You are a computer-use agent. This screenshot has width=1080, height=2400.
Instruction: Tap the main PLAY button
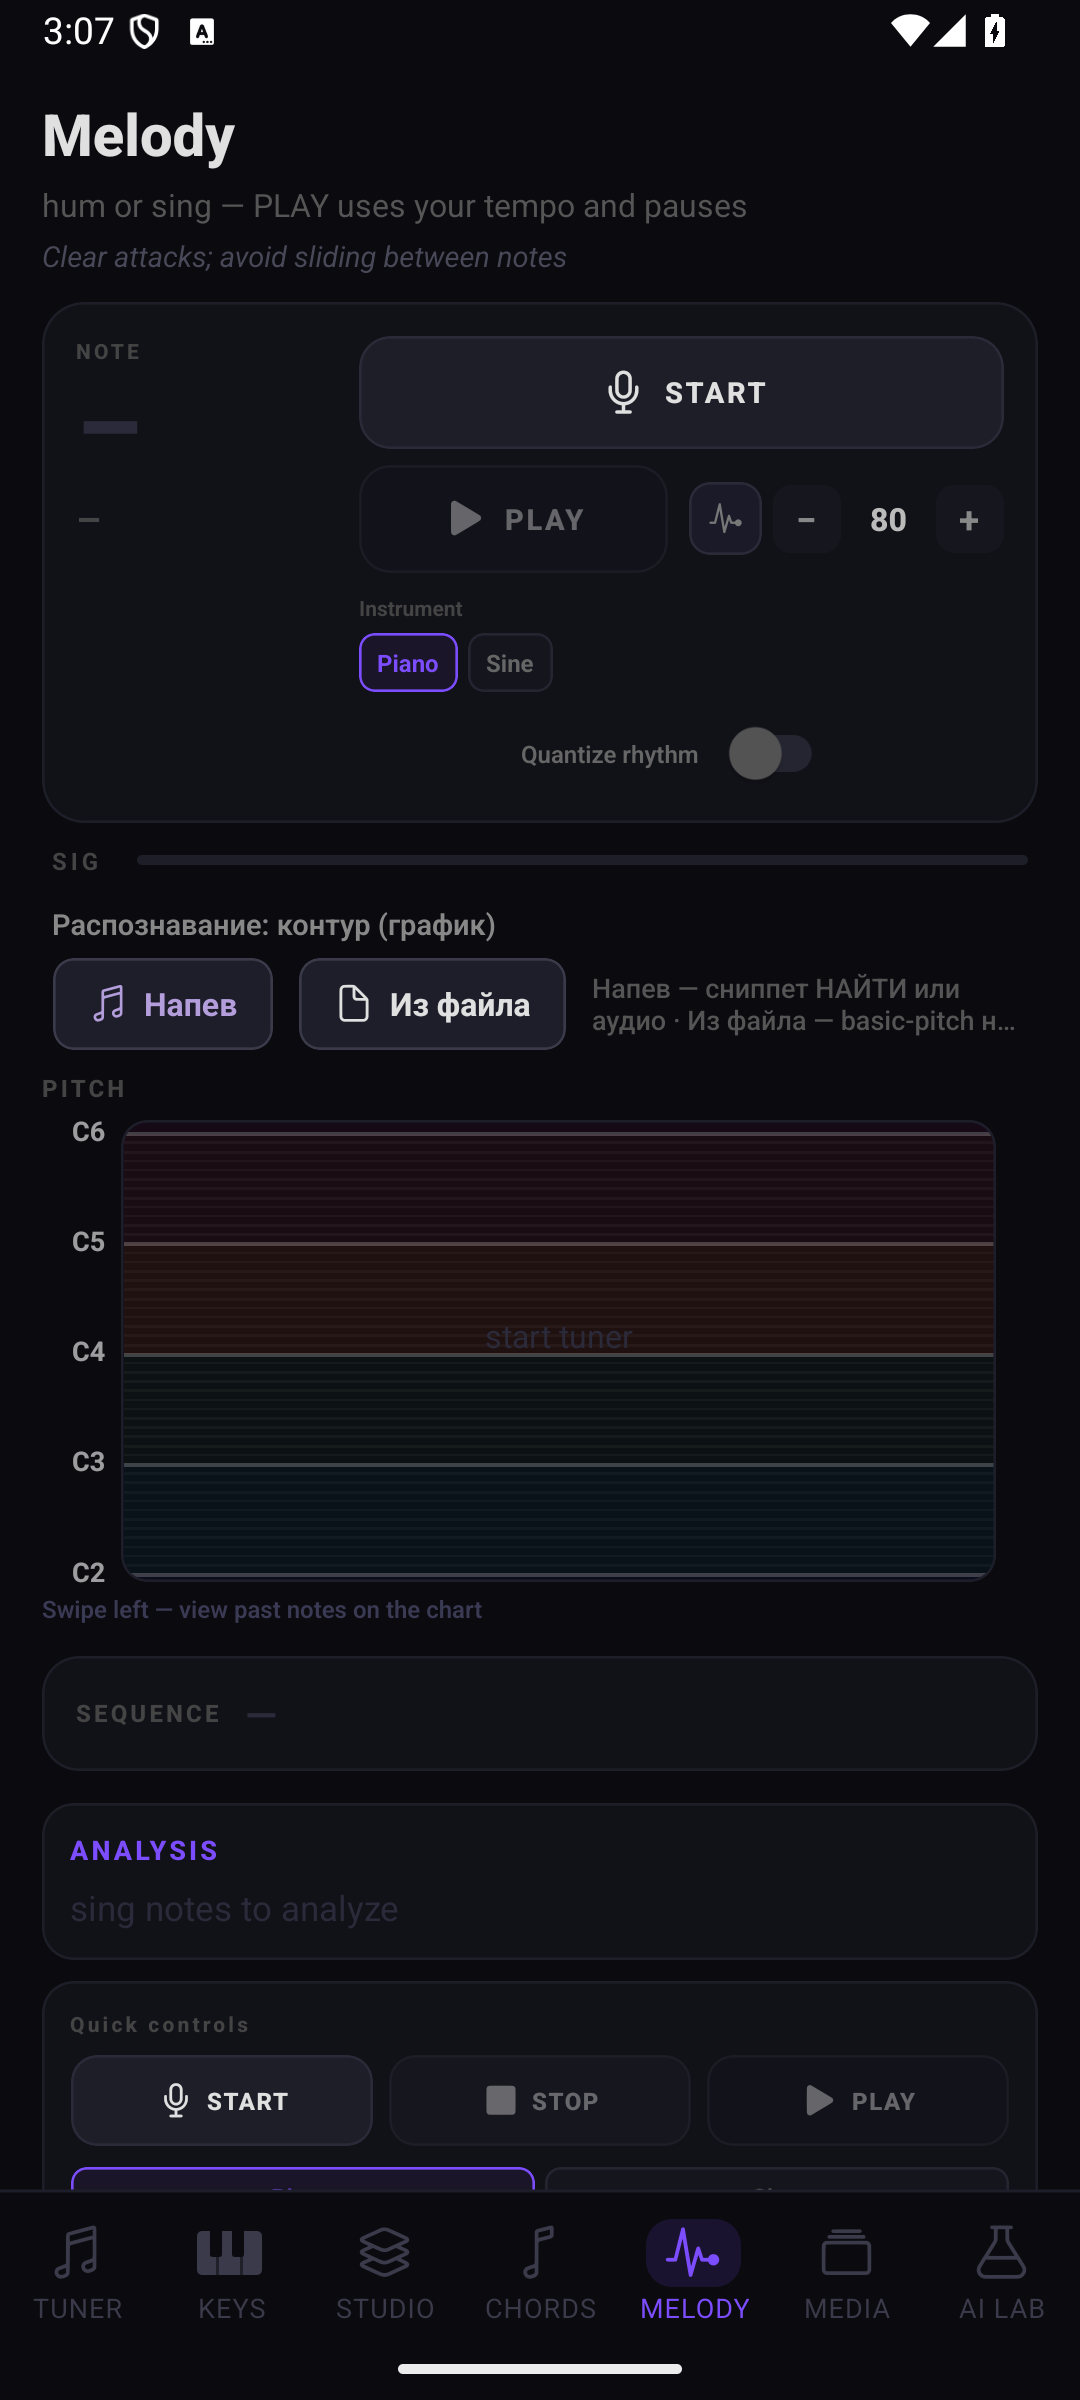click(513, 519)
